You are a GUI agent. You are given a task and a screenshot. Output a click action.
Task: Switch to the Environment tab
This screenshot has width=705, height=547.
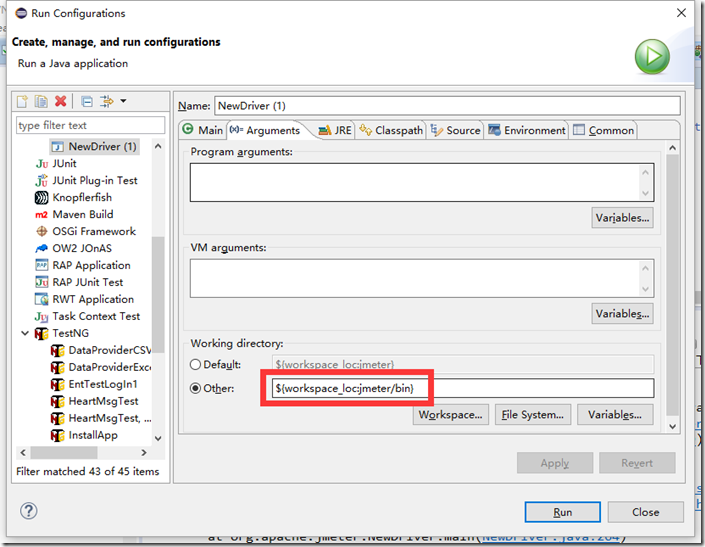click(x=527, y=130)
